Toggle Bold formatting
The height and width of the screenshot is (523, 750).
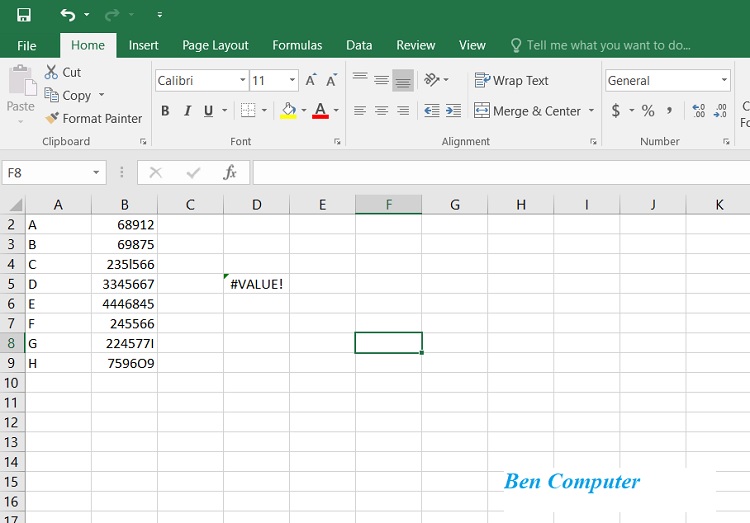[165, 110]
